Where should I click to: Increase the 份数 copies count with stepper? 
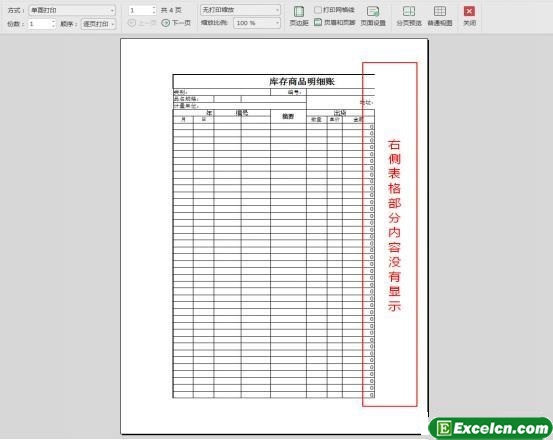(53, 22)
